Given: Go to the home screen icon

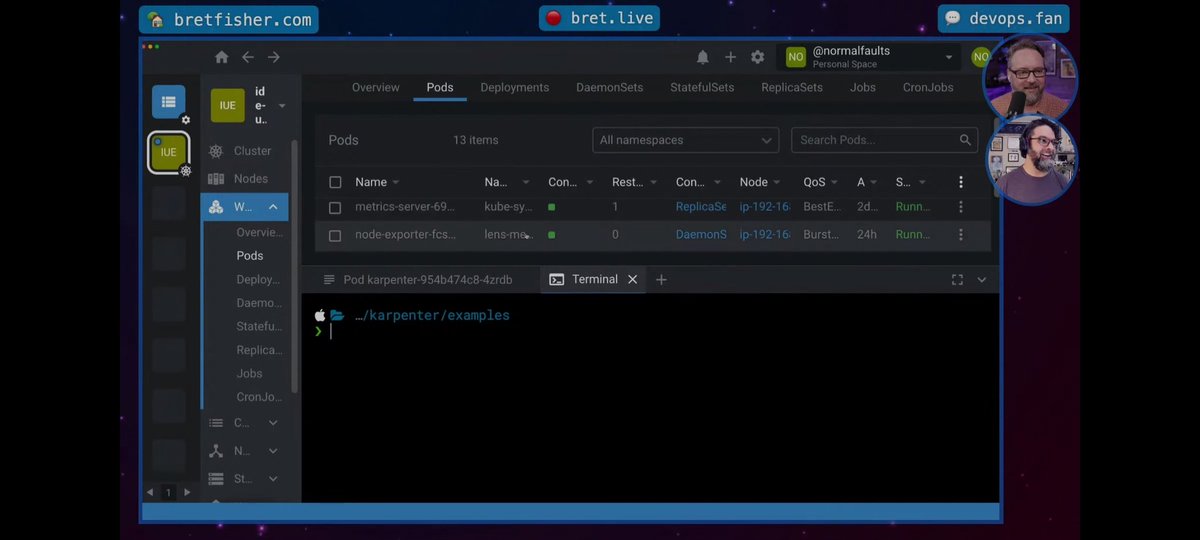Looking at the screenshot, I should point(222,58).
